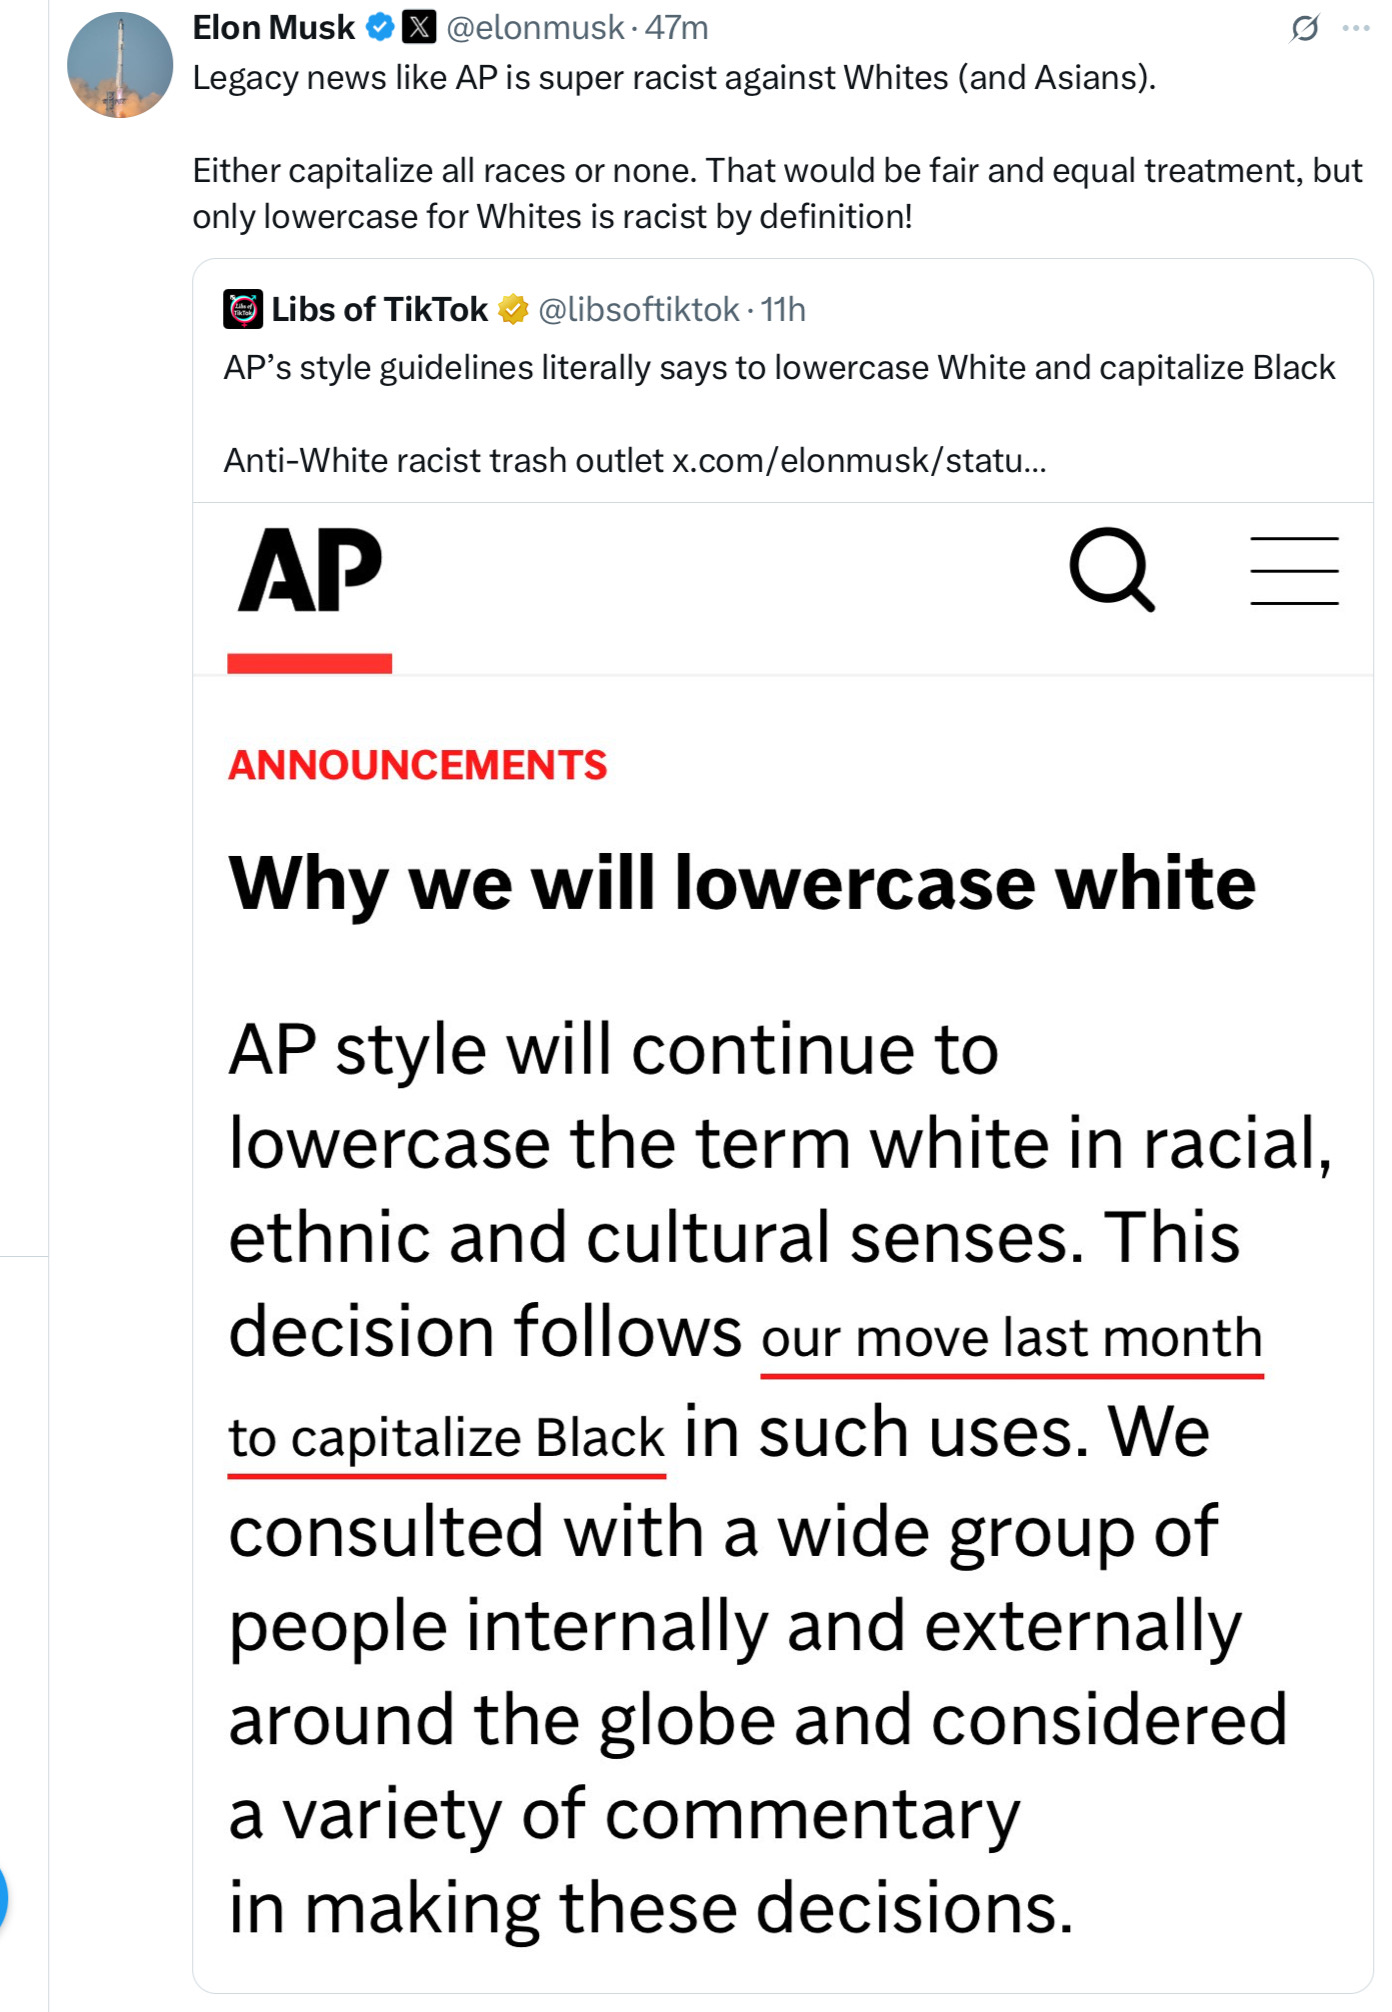The image size is (1392, 2012).
Task: Click the @libsoftiktok handle
Action: click(639, 310)
